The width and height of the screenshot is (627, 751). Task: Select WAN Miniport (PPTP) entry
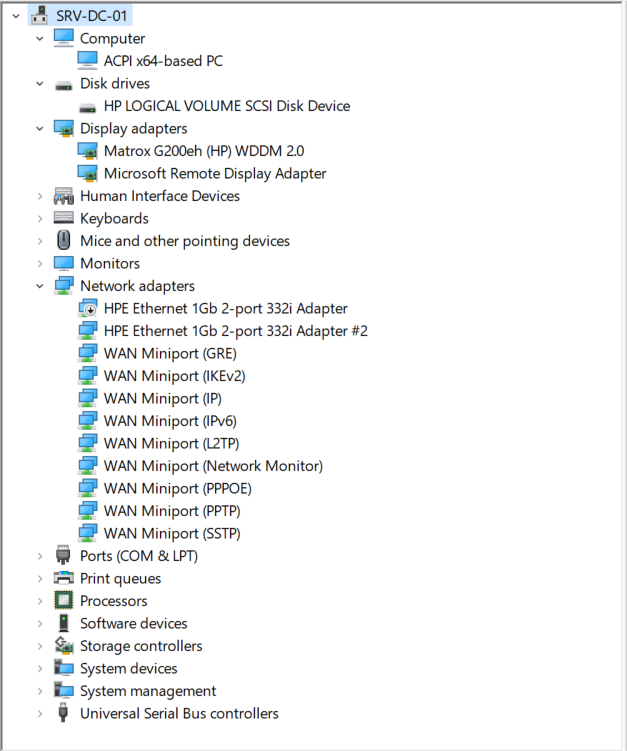172,511
